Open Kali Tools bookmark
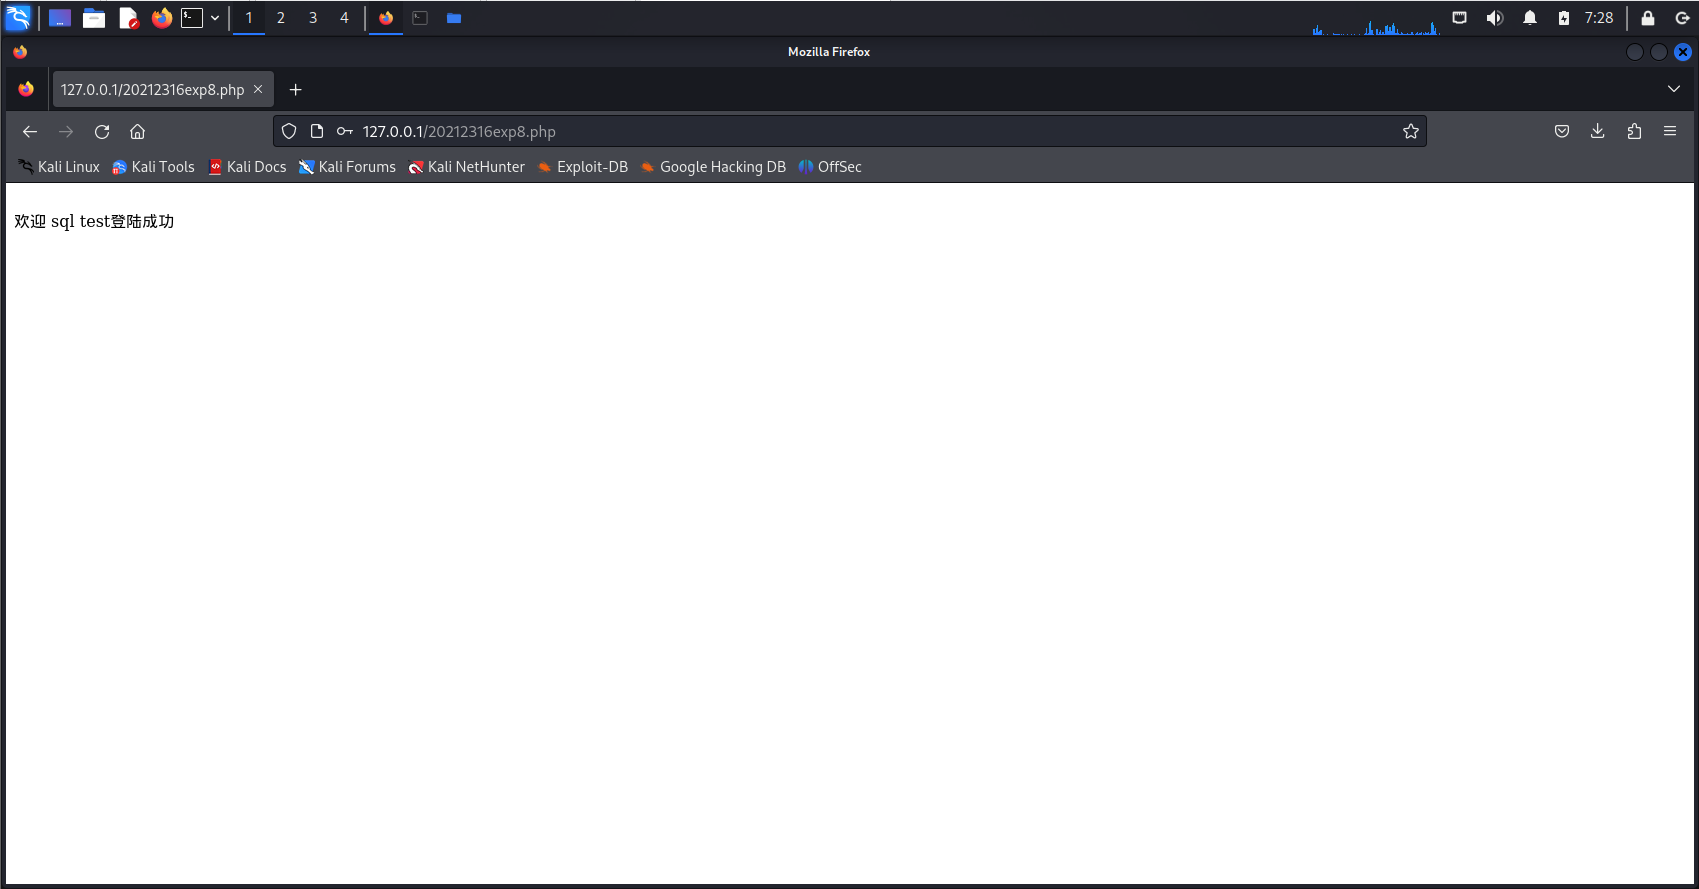 (153, 167)
